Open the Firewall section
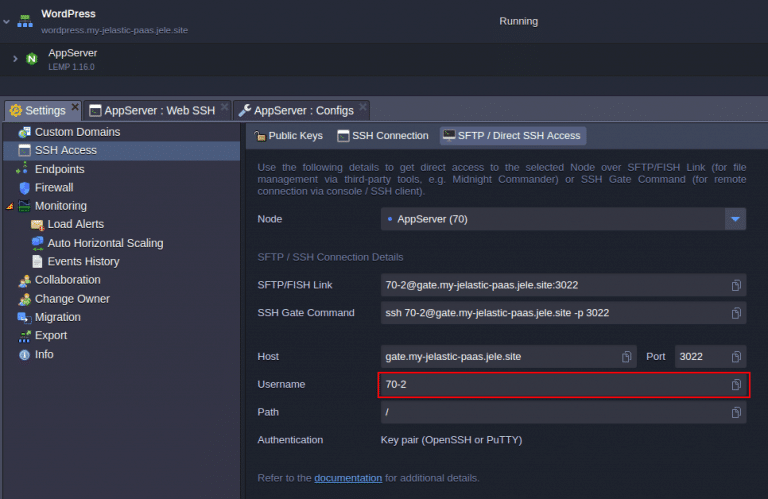Image resolution: width=768 pixels, height=499 pixels. 121,188
